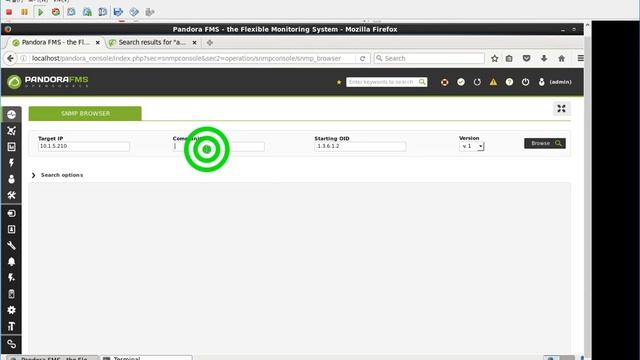This screenshot has width=640, height=360.
Task: Open the single wrench sidebar icon
Action: coord(11,245)
